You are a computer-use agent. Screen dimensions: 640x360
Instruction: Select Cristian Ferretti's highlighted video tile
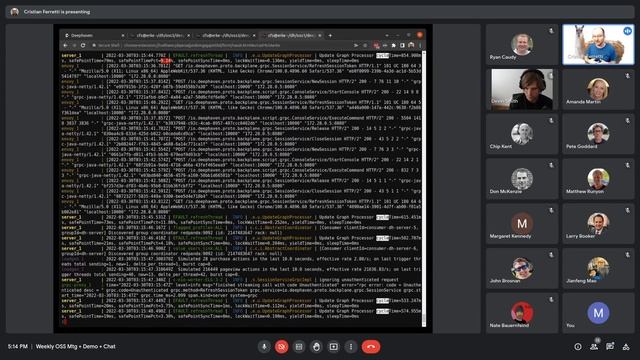coord(598,44)
